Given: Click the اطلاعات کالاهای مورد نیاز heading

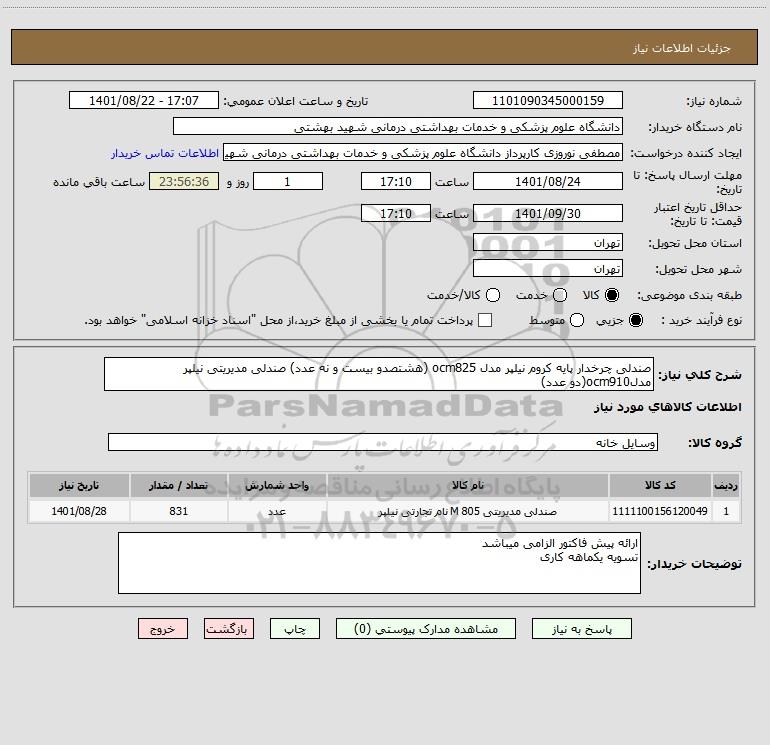Looking at the screenshot, I should [668, 407].
